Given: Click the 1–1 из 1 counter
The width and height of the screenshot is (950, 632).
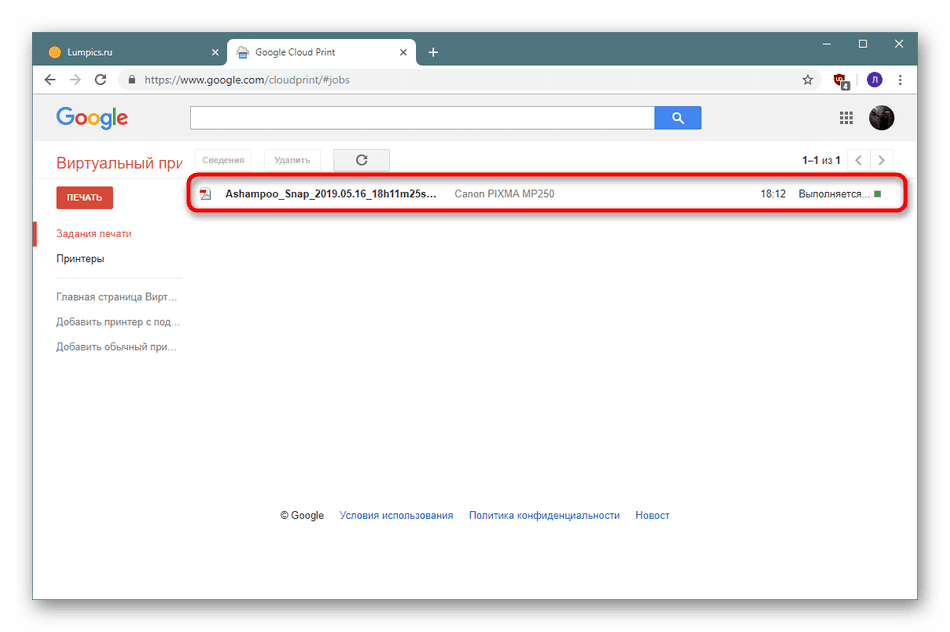Looking at the screenshot, I should tap(821, 160).
